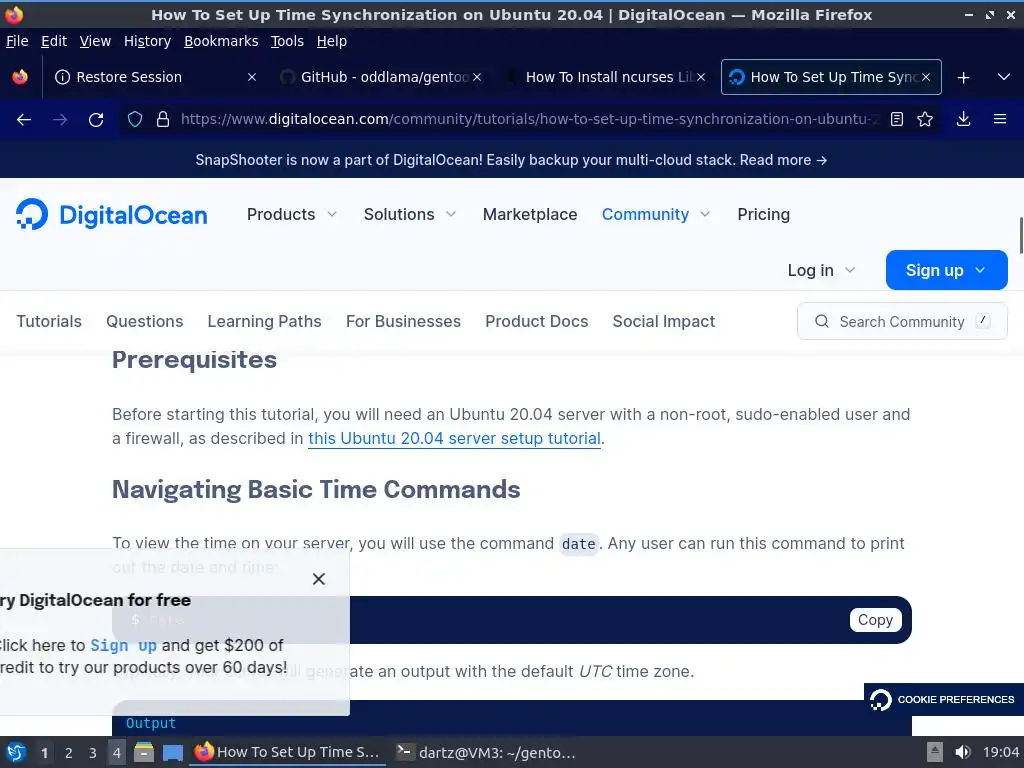Copy the date command code block

(x=875, y=620)
